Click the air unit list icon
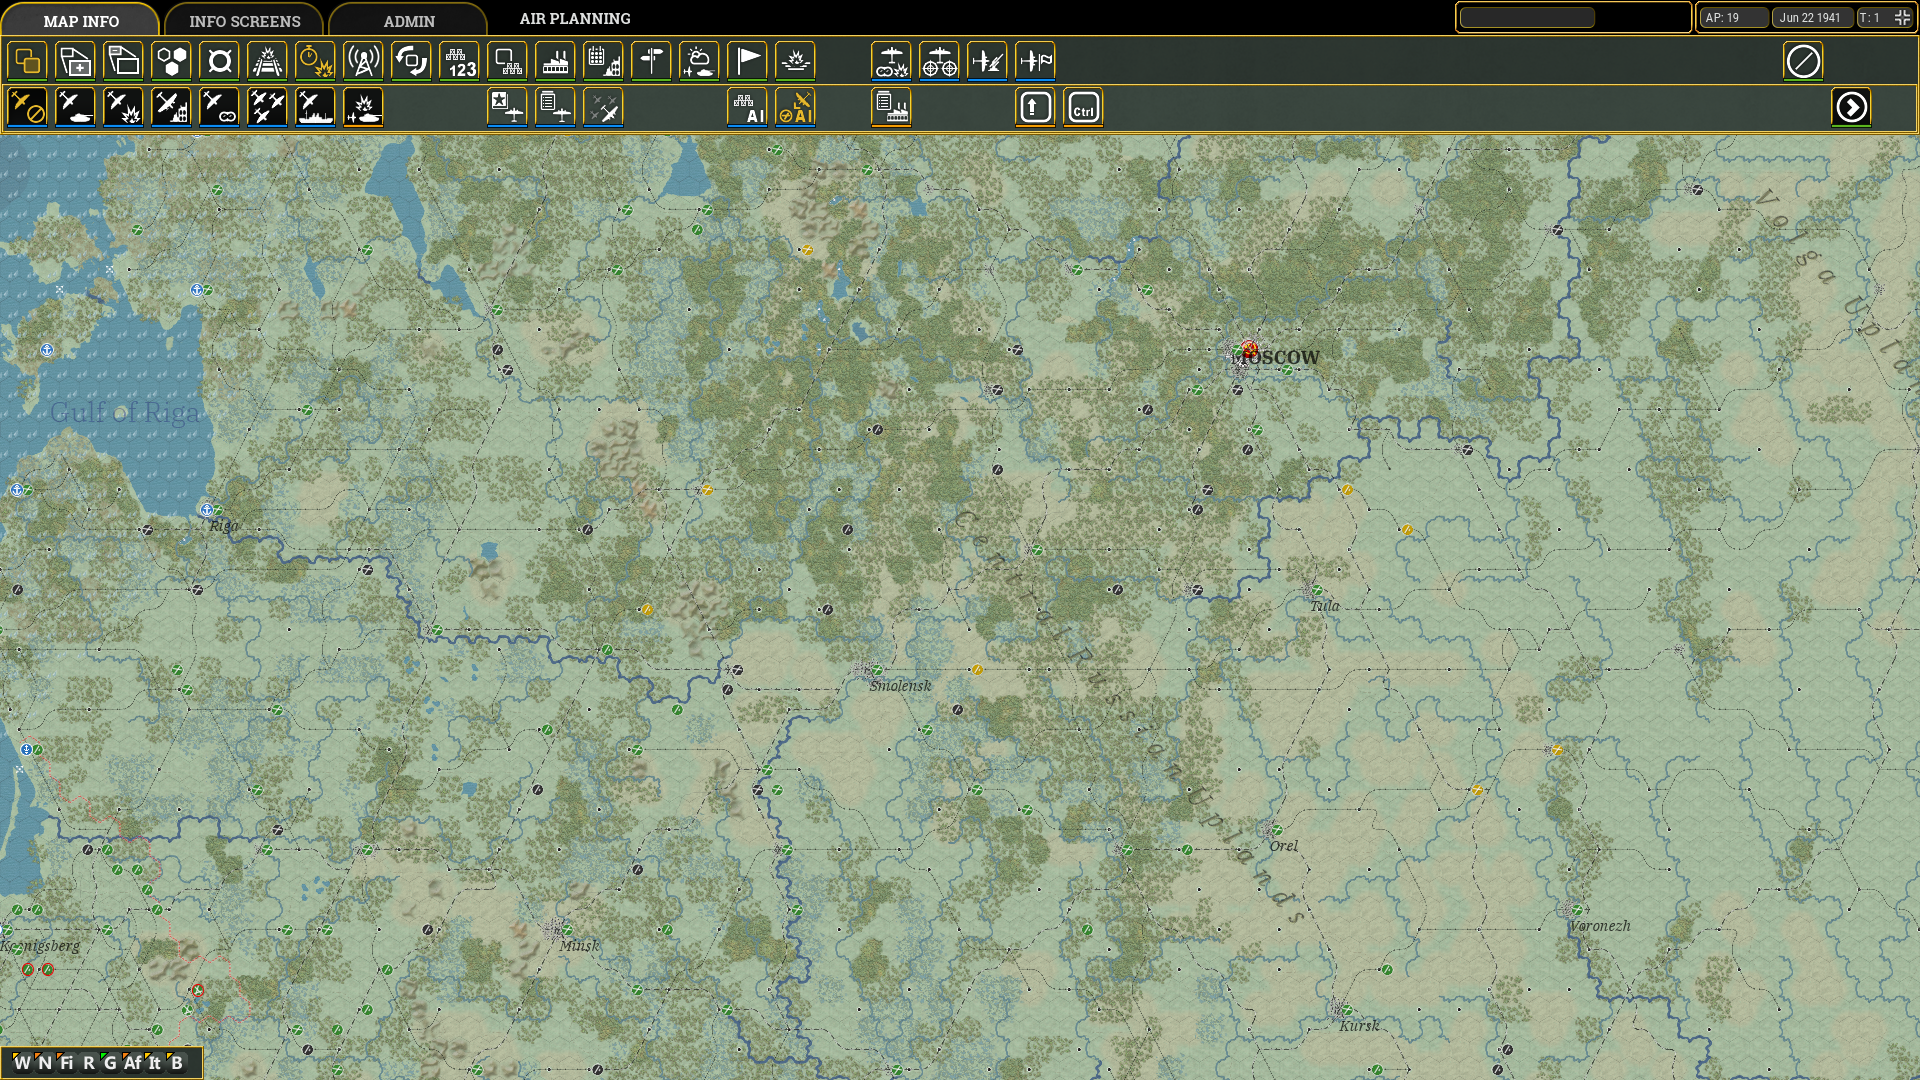The height and width of the screenshot is (1080, 1920). pyautogui.click(x=555, y=107)
